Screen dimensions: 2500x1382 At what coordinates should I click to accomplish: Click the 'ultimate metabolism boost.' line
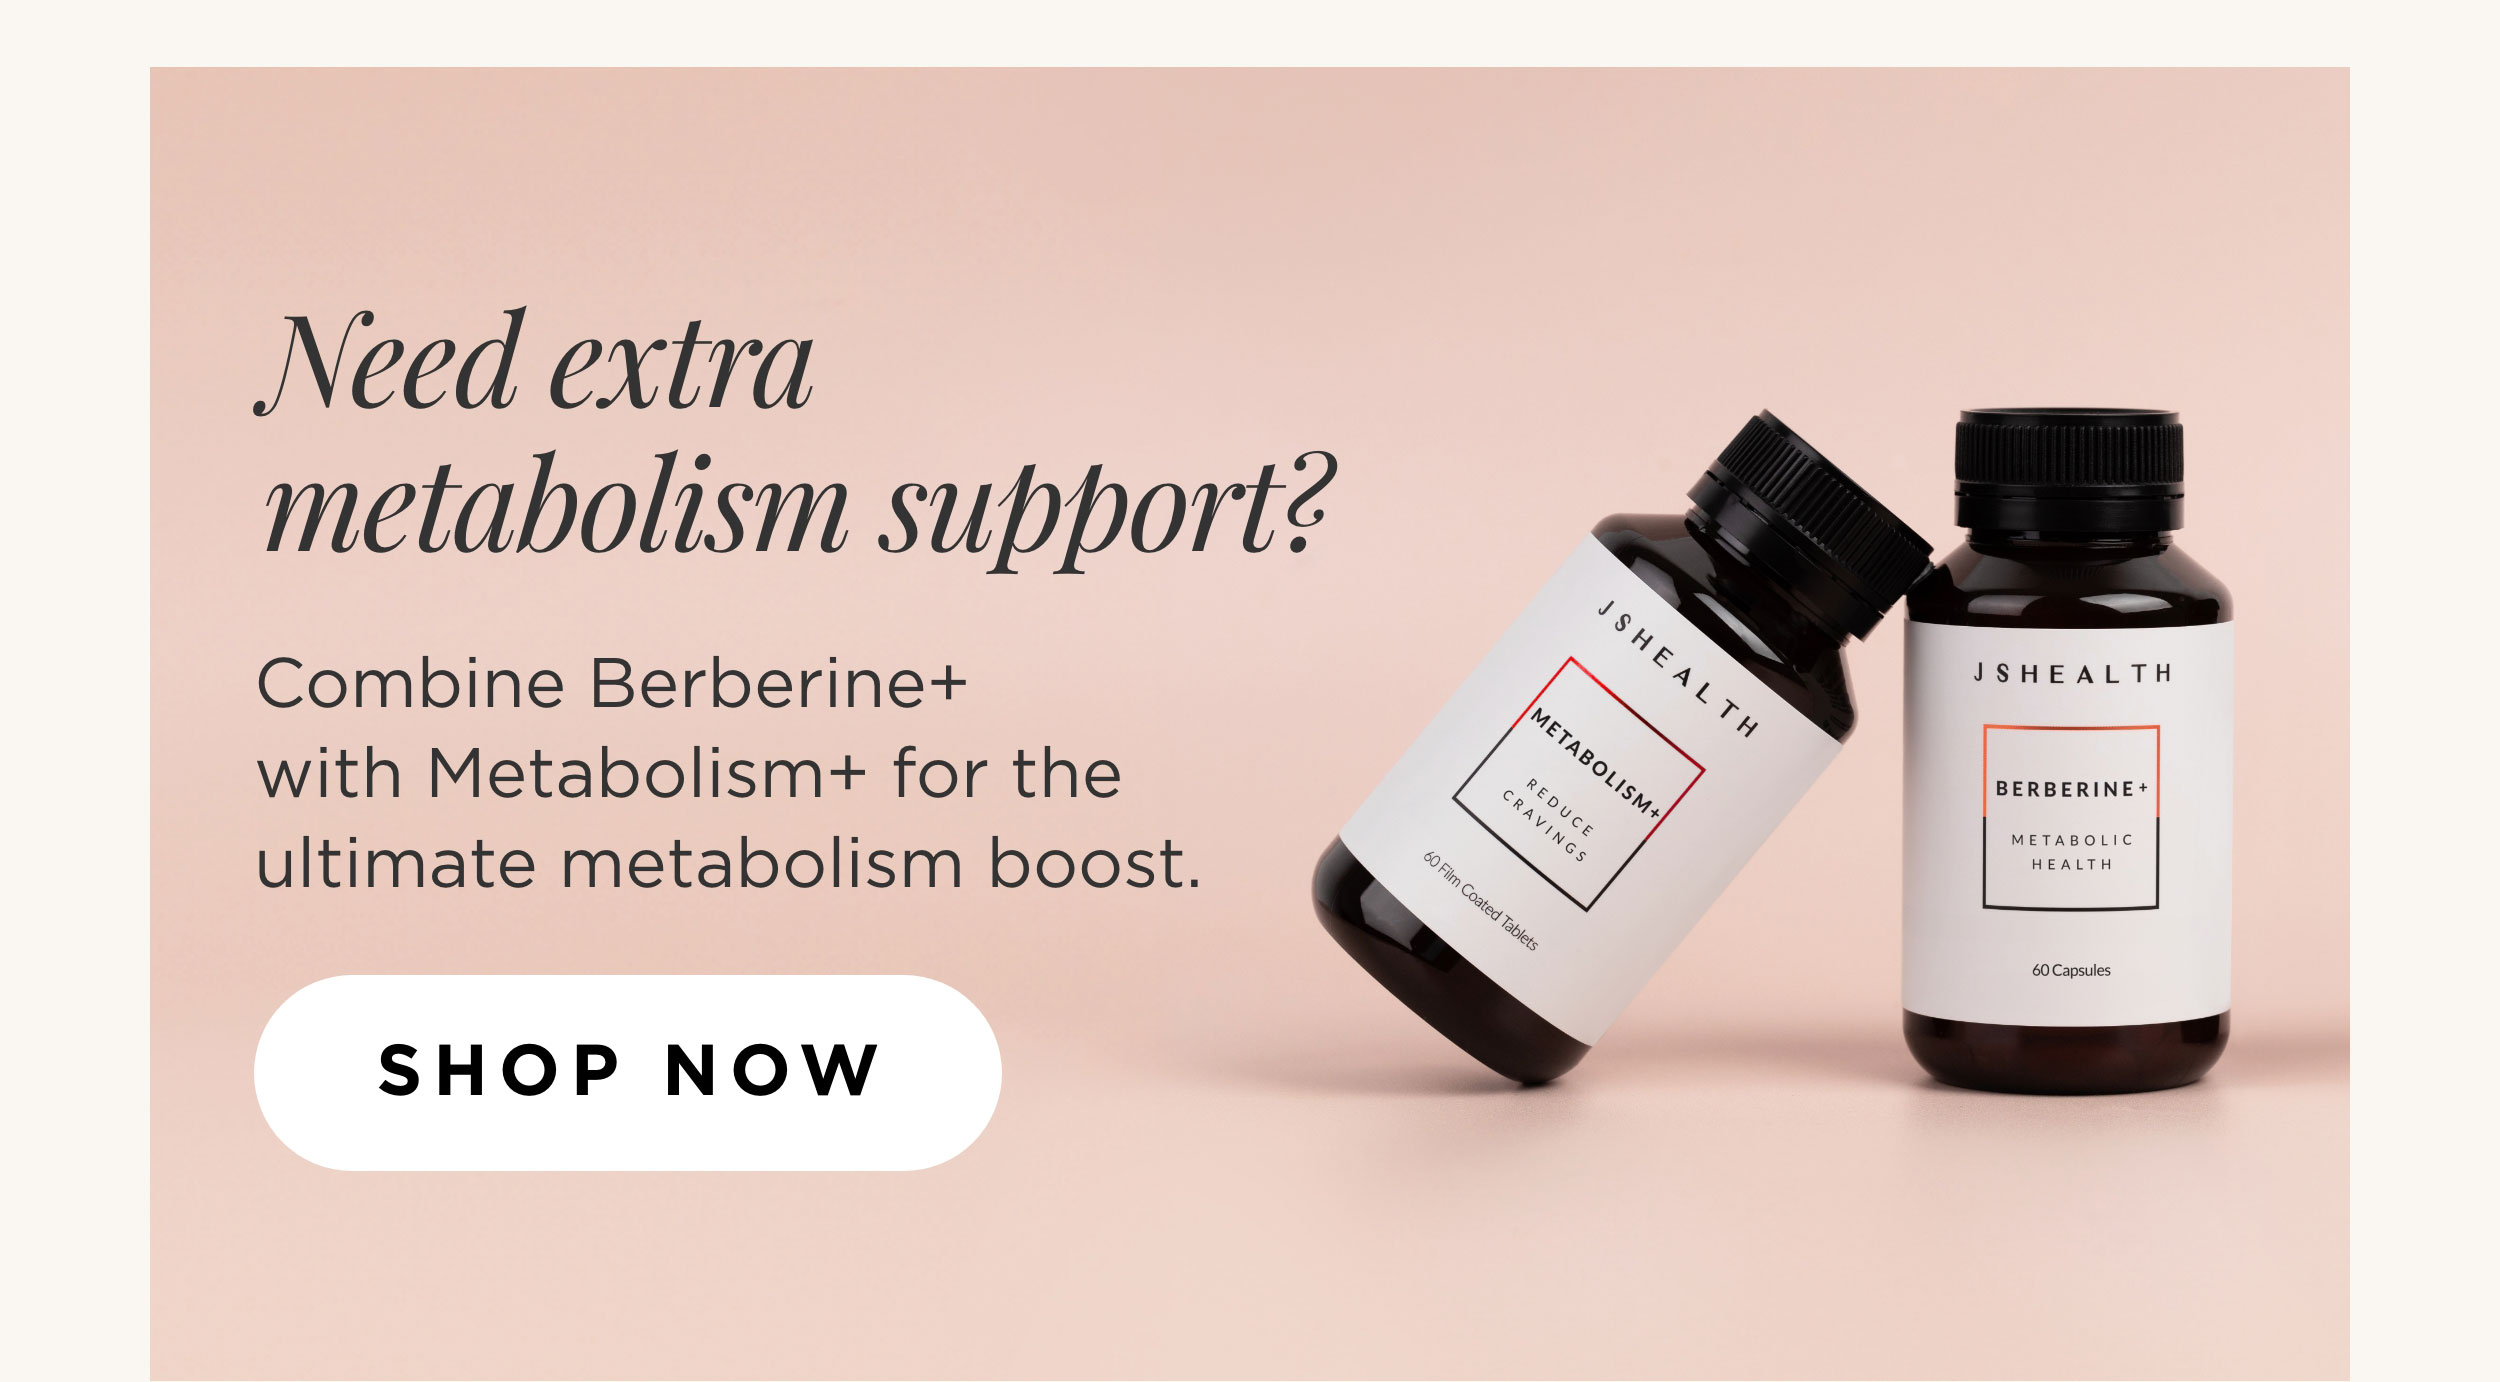[x=729, y=864]
